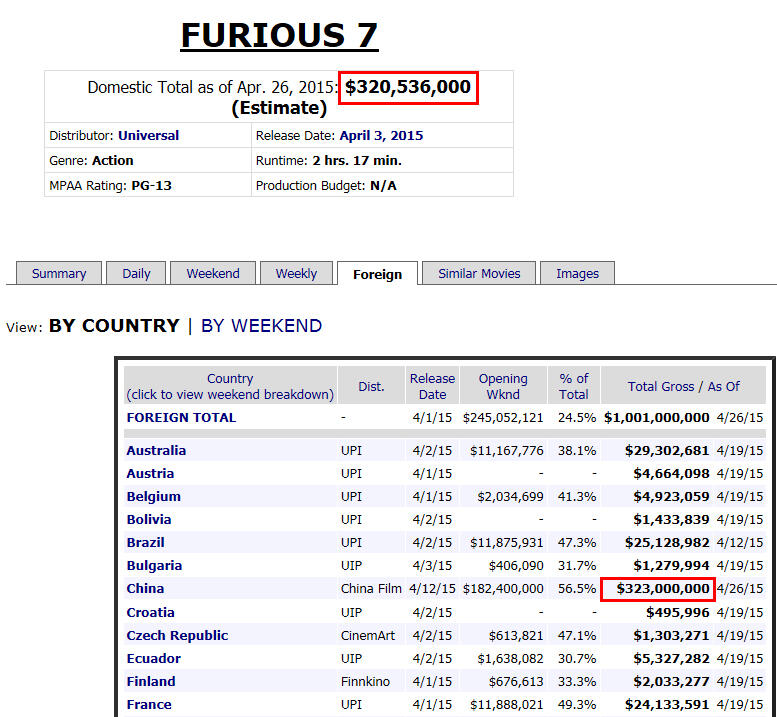Click Belgium's 41.3% of total
777x717 pixels.
[577, 496]
